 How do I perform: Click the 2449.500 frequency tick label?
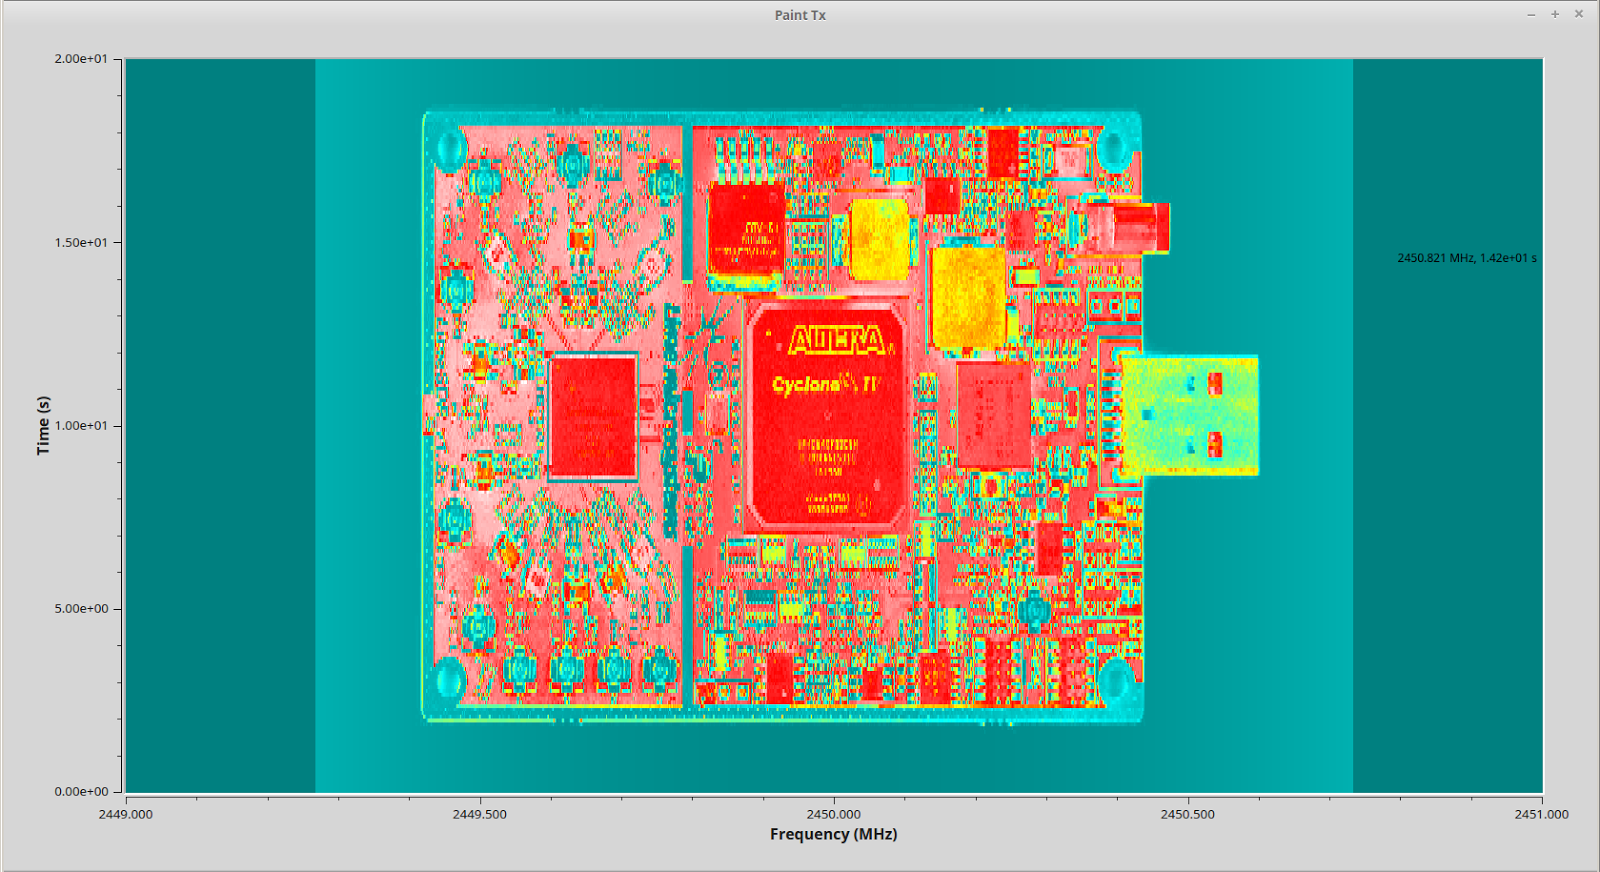click(x=480, y=814)
